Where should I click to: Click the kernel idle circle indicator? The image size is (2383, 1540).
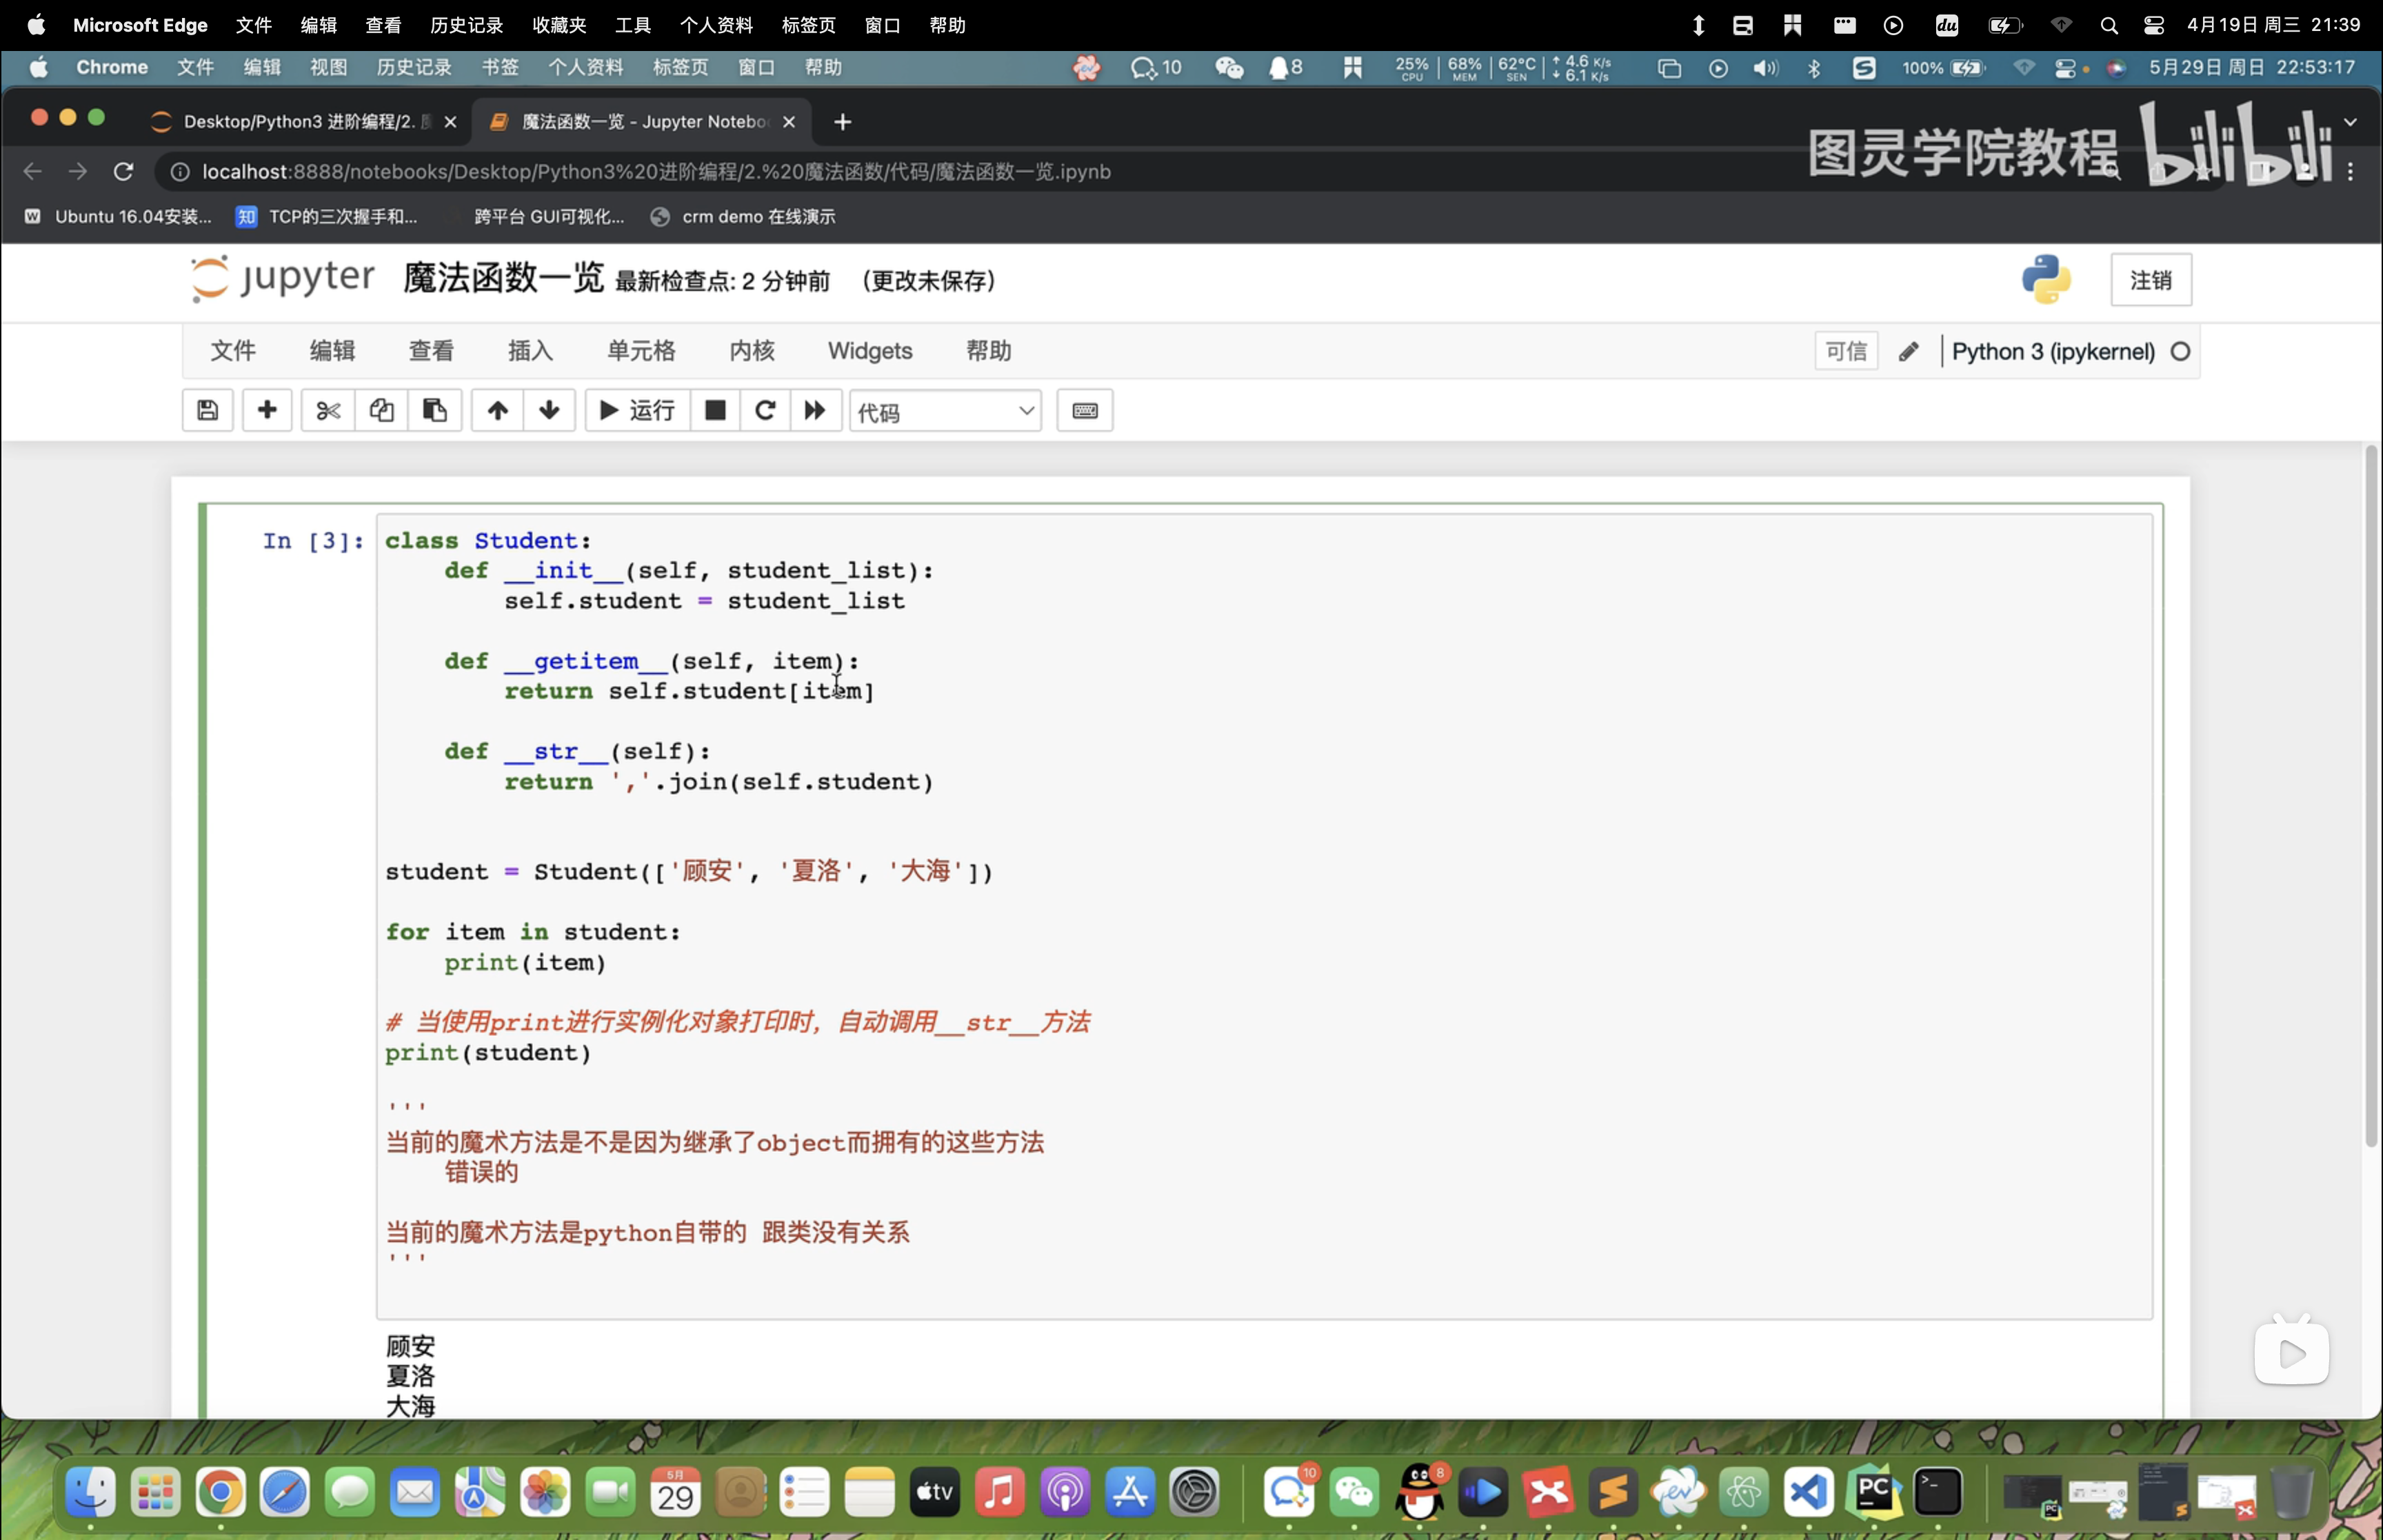click(x=2180, y=351)
